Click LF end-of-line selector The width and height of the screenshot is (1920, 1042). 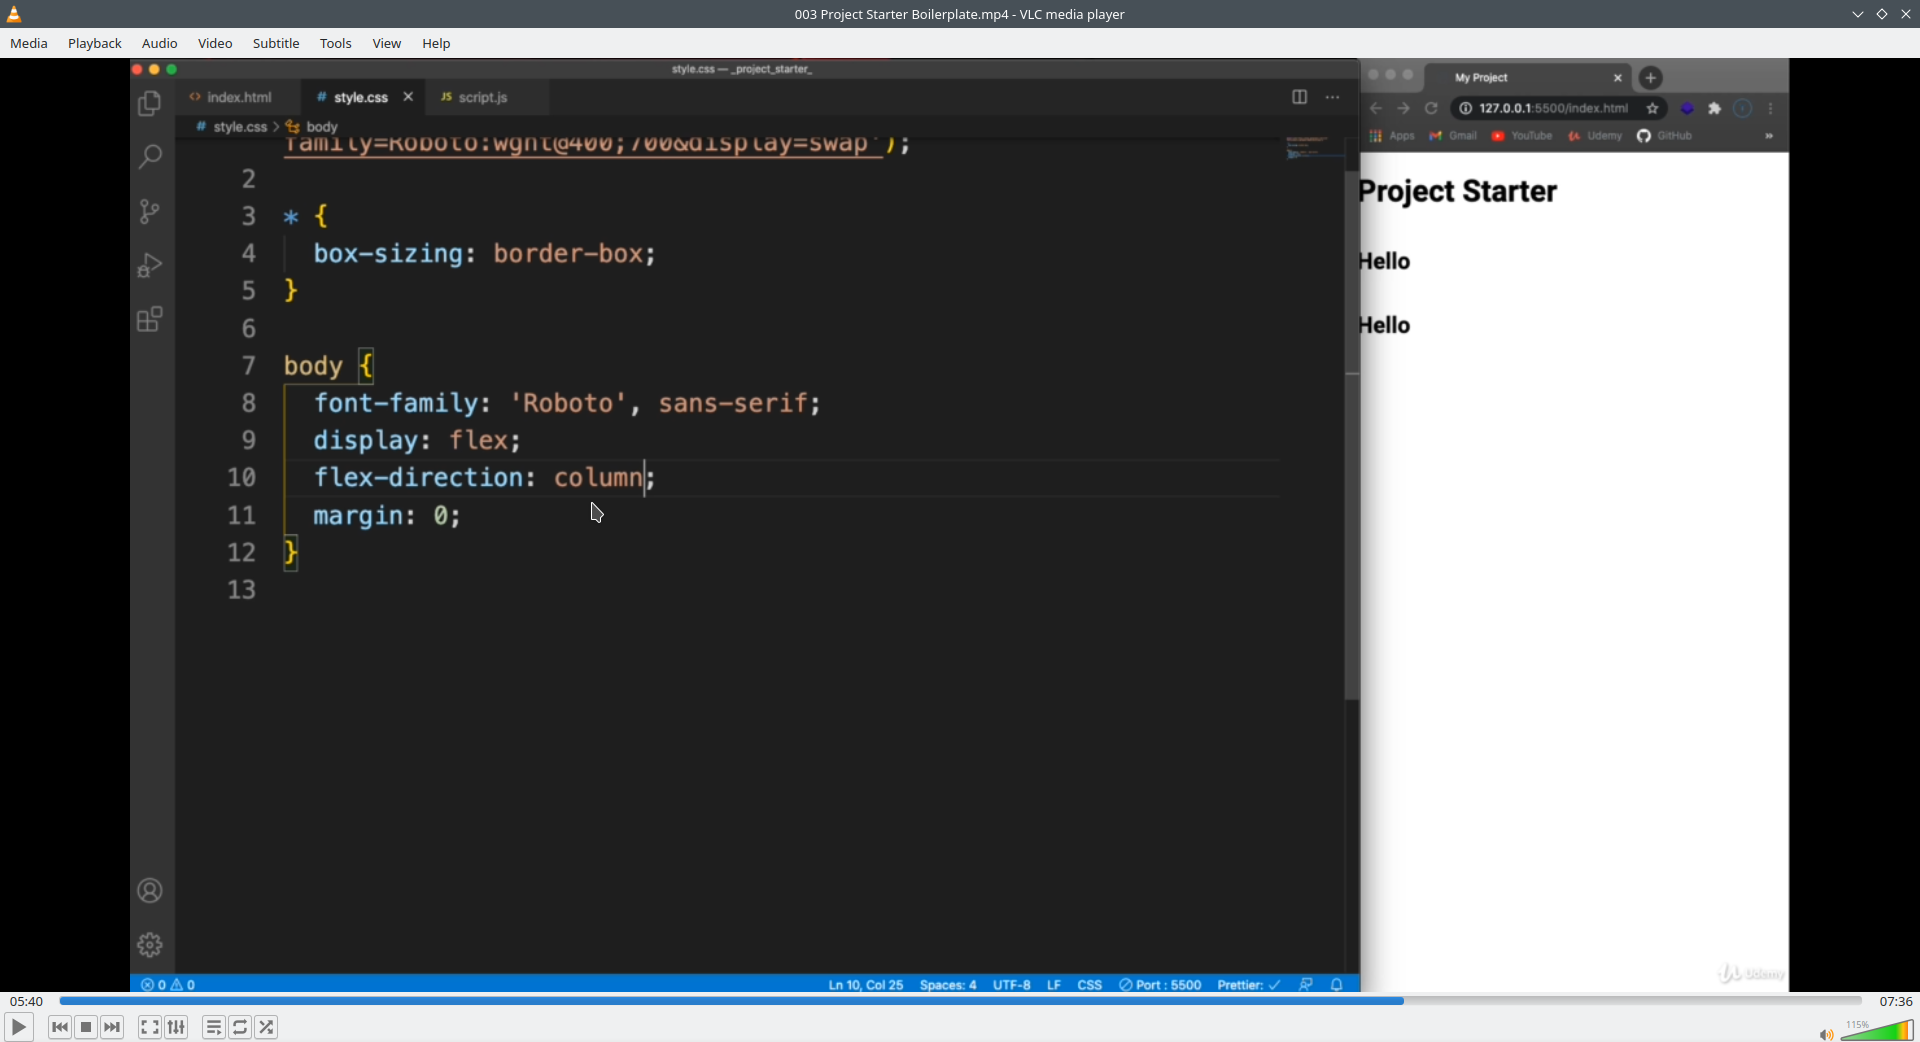coord(1054,985)
